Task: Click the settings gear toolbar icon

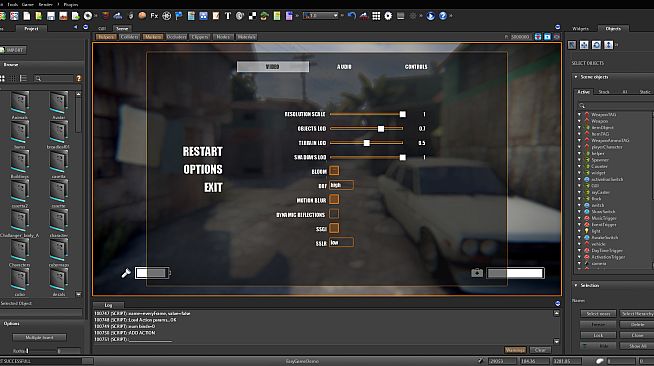Action: click(388, 16)
